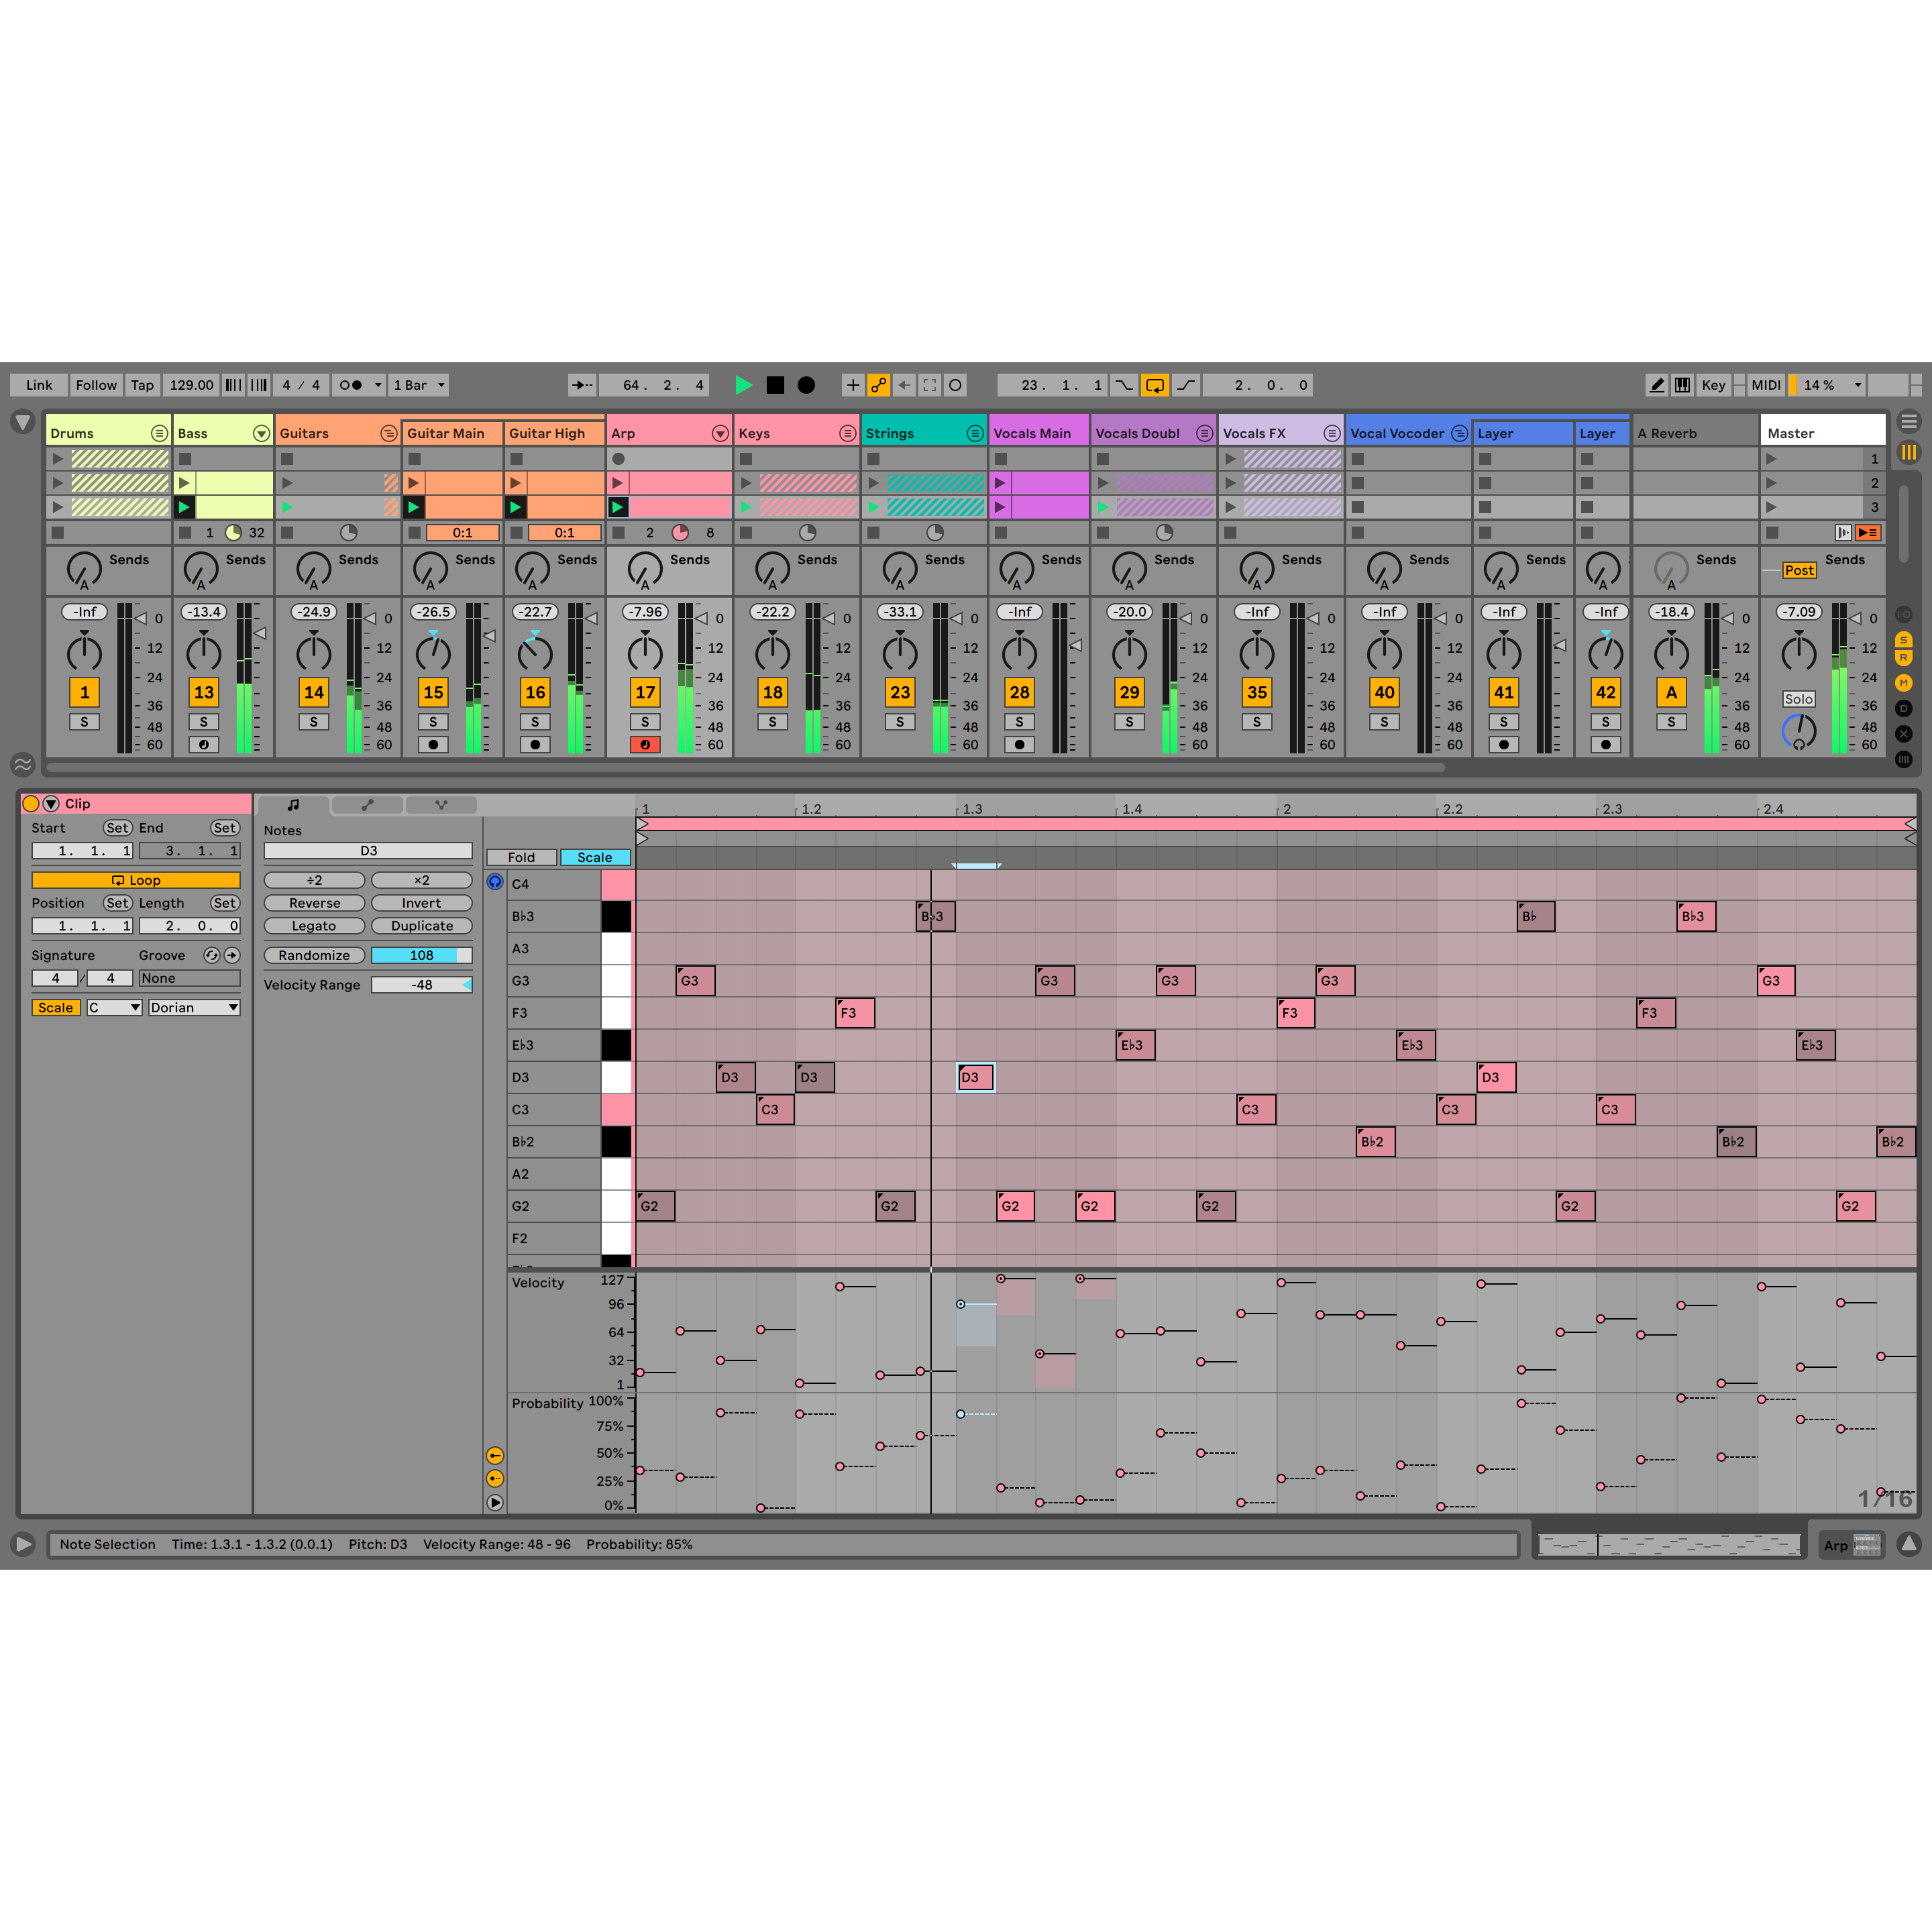Toggle the Automation Arm button
Viewport: 1932px width, 1932px height.
coord(878,385)
